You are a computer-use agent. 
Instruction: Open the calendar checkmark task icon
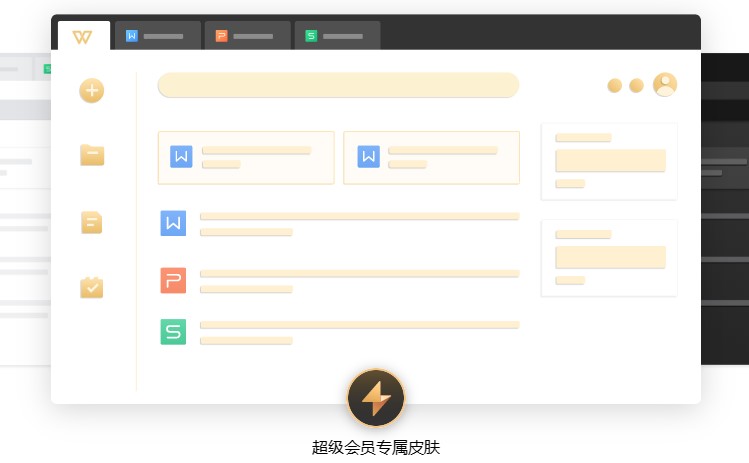(x=92, y=287)
